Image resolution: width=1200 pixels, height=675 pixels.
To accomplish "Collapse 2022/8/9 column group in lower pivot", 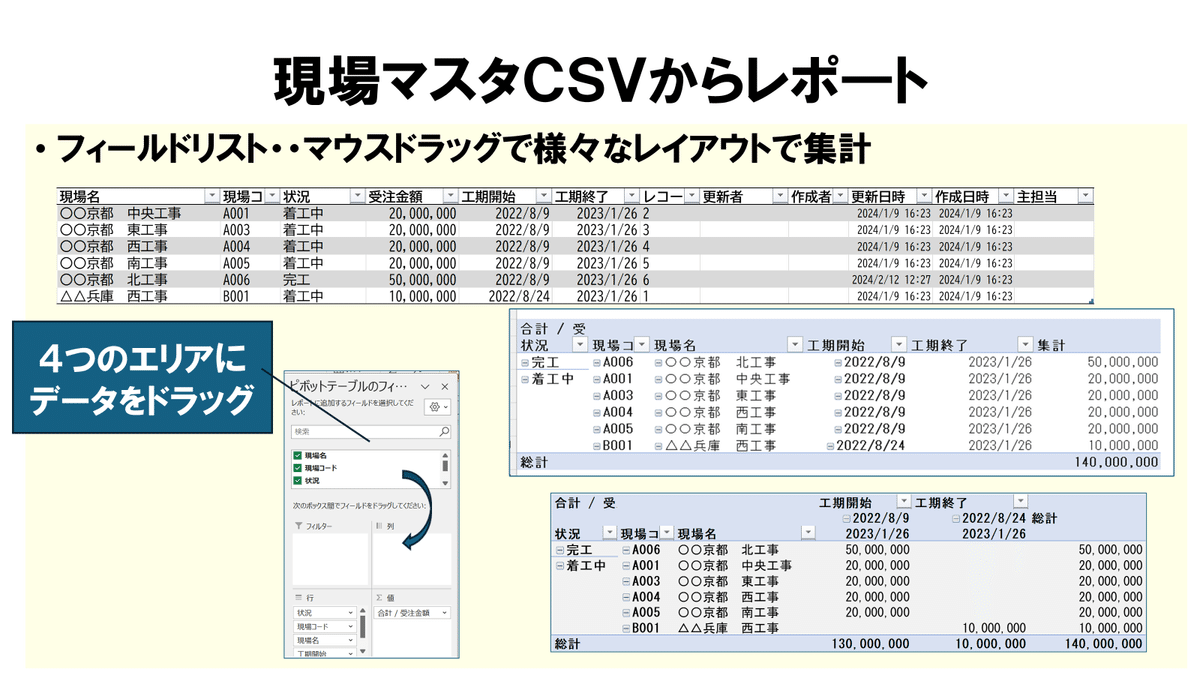I will [847, 519].
